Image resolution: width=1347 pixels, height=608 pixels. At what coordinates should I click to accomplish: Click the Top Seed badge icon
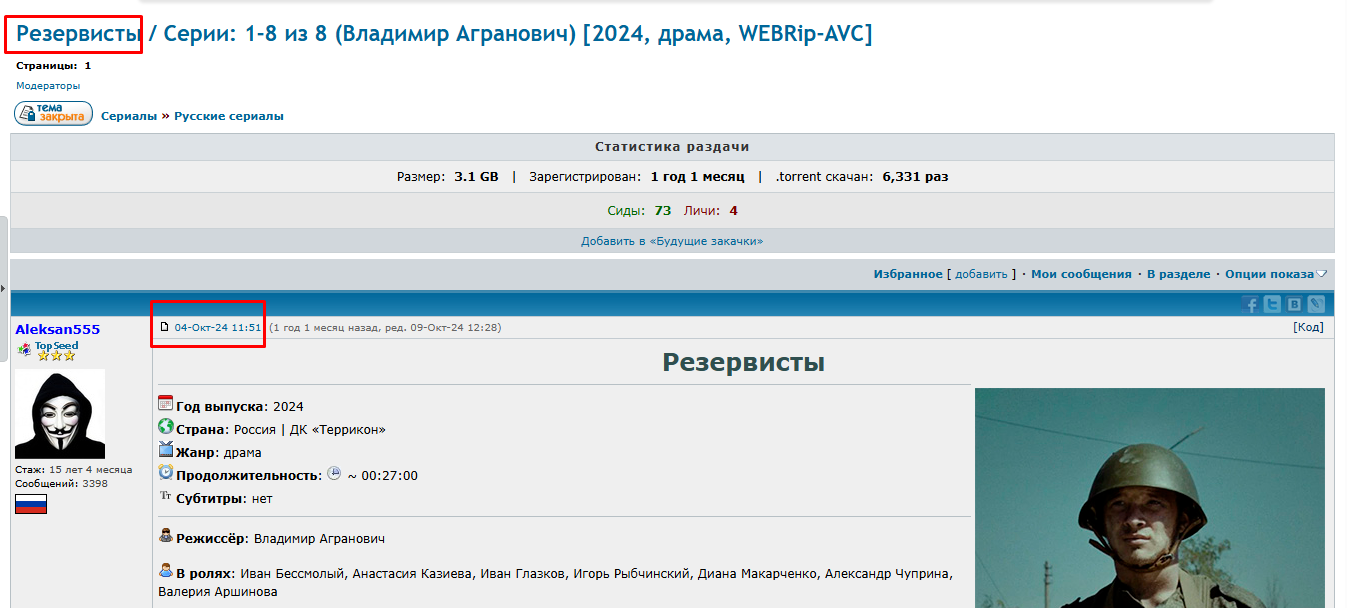point(24,349)
